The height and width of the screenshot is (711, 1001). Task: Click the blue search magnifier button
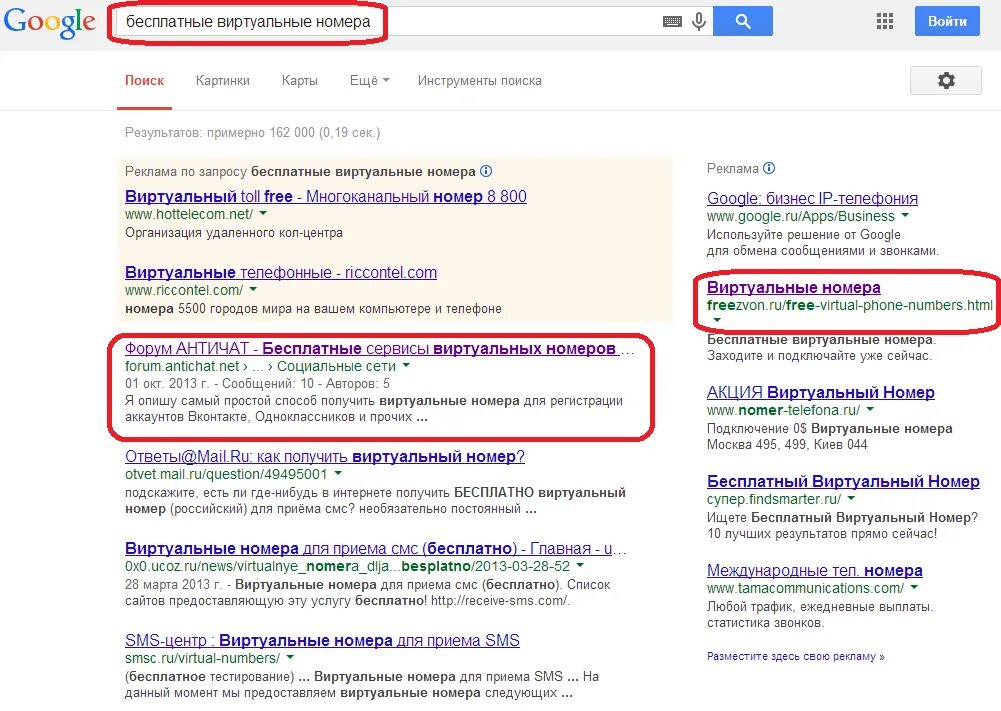click(742, 21)
